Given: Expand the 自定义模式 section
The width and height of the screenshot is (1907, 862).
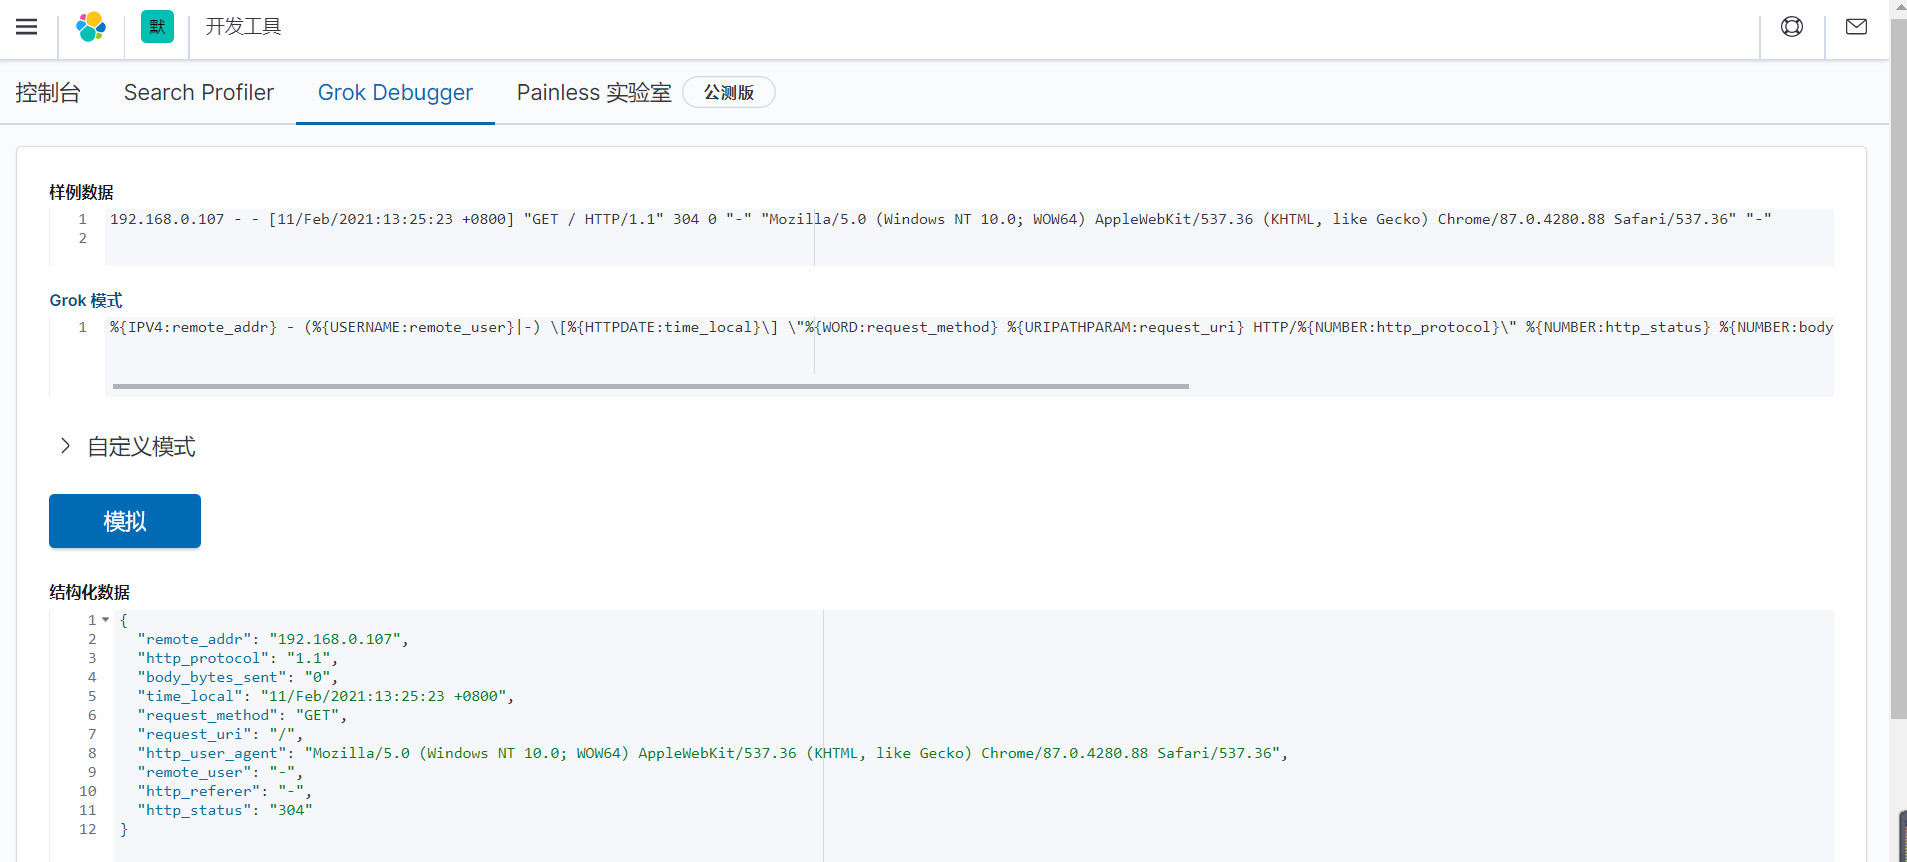Looking at the screenshot, I should pos(127,446).
